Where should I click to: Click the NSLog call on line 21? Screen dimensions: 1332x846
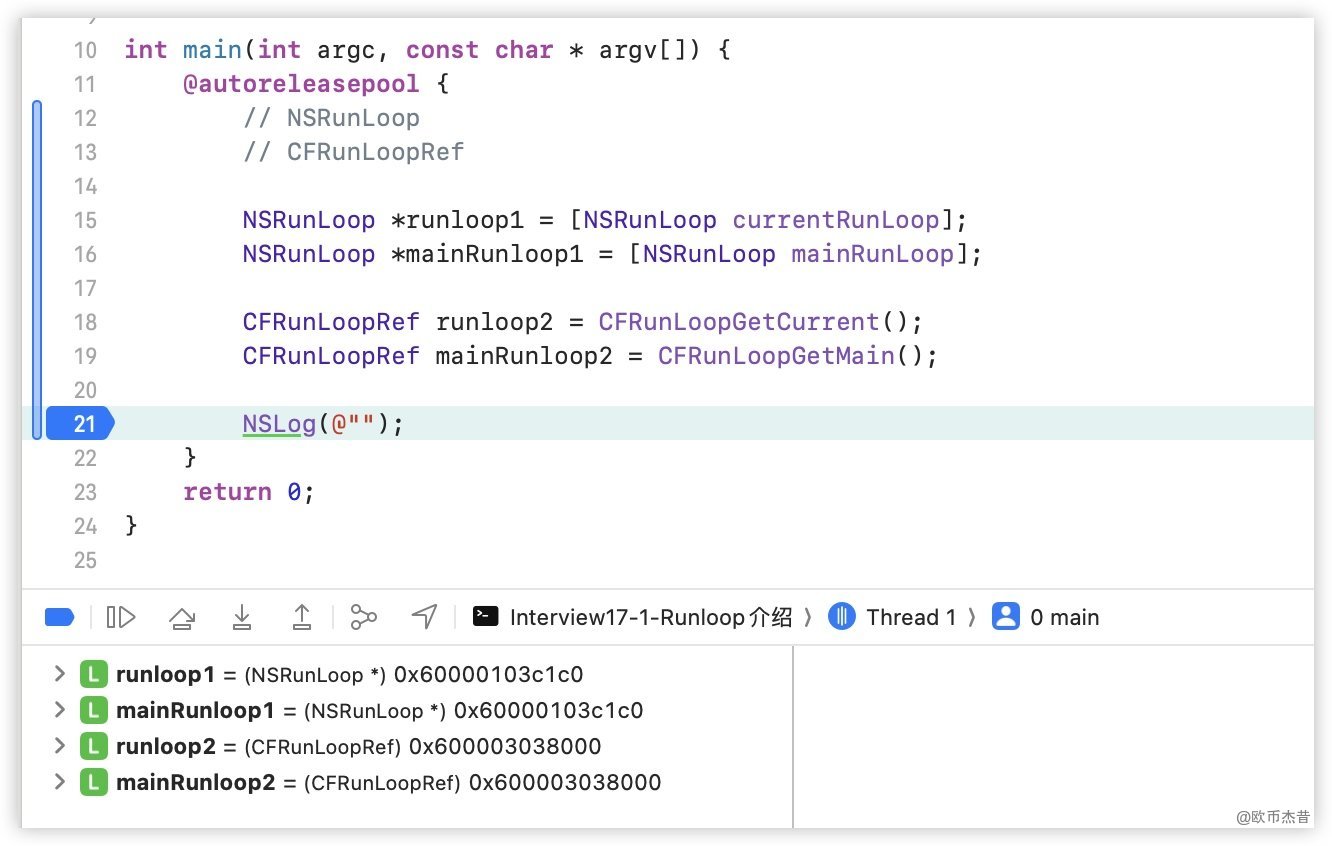[x=279, y=424]
